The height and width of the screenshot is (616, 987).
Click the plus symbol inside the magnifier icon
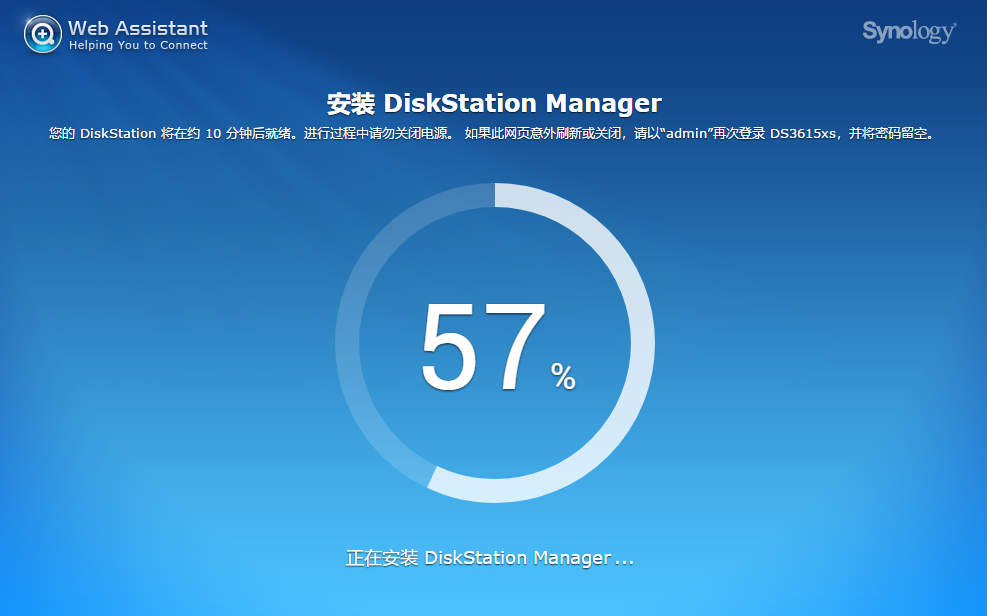coord(41,32)
